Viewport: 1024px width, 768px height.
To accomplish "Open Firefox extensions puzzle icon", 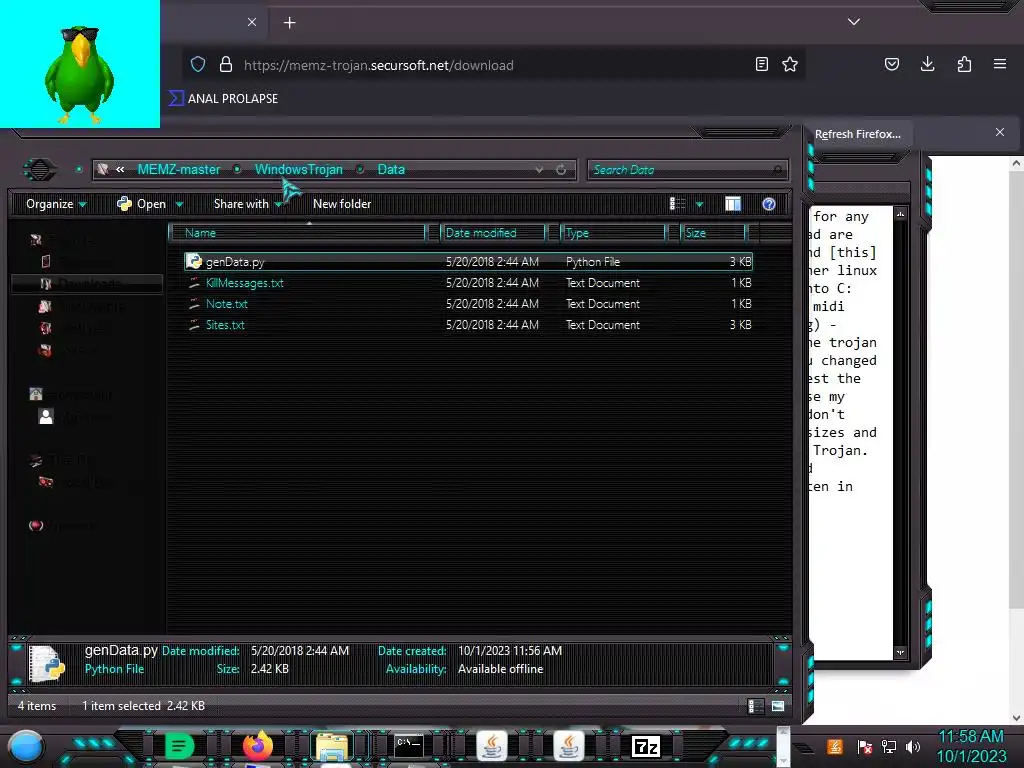I will (x=964, y=64).
